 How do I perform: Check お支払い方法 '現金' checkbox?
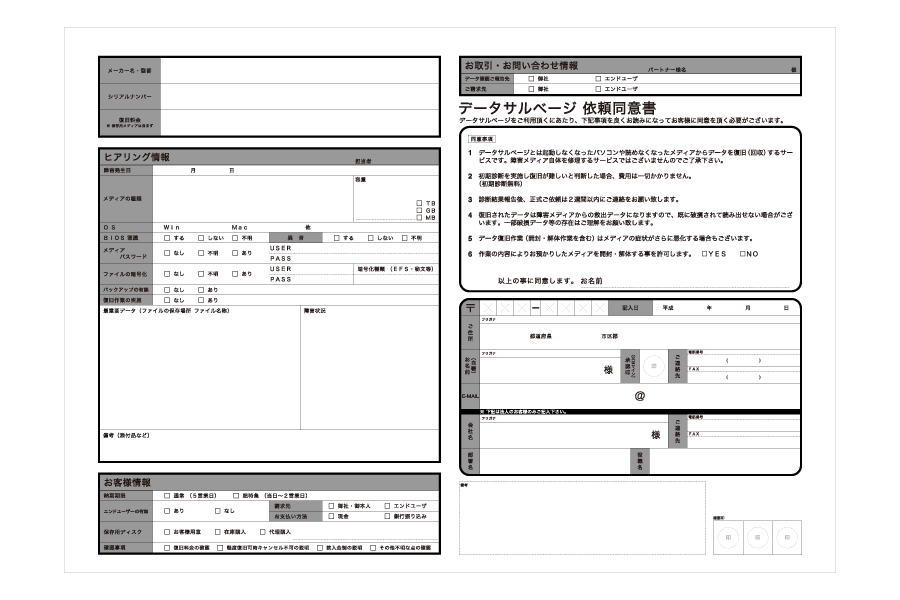point(330,517)
